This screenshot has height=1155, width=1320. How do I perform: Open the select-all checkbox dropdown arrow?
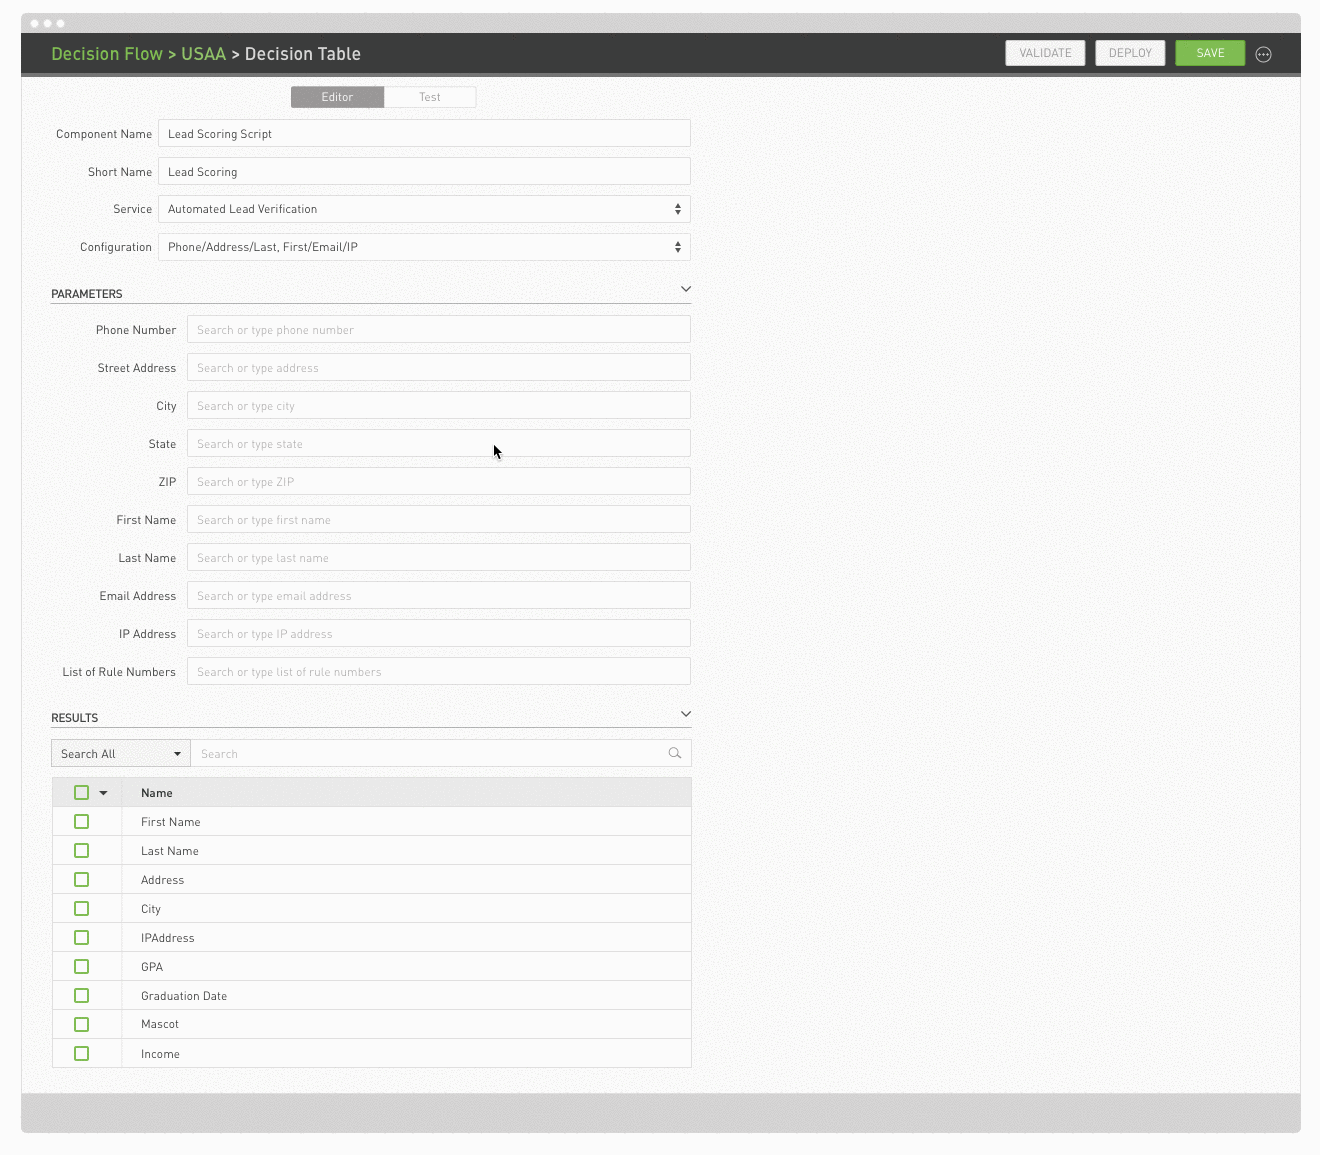click(x=103, y=793)
